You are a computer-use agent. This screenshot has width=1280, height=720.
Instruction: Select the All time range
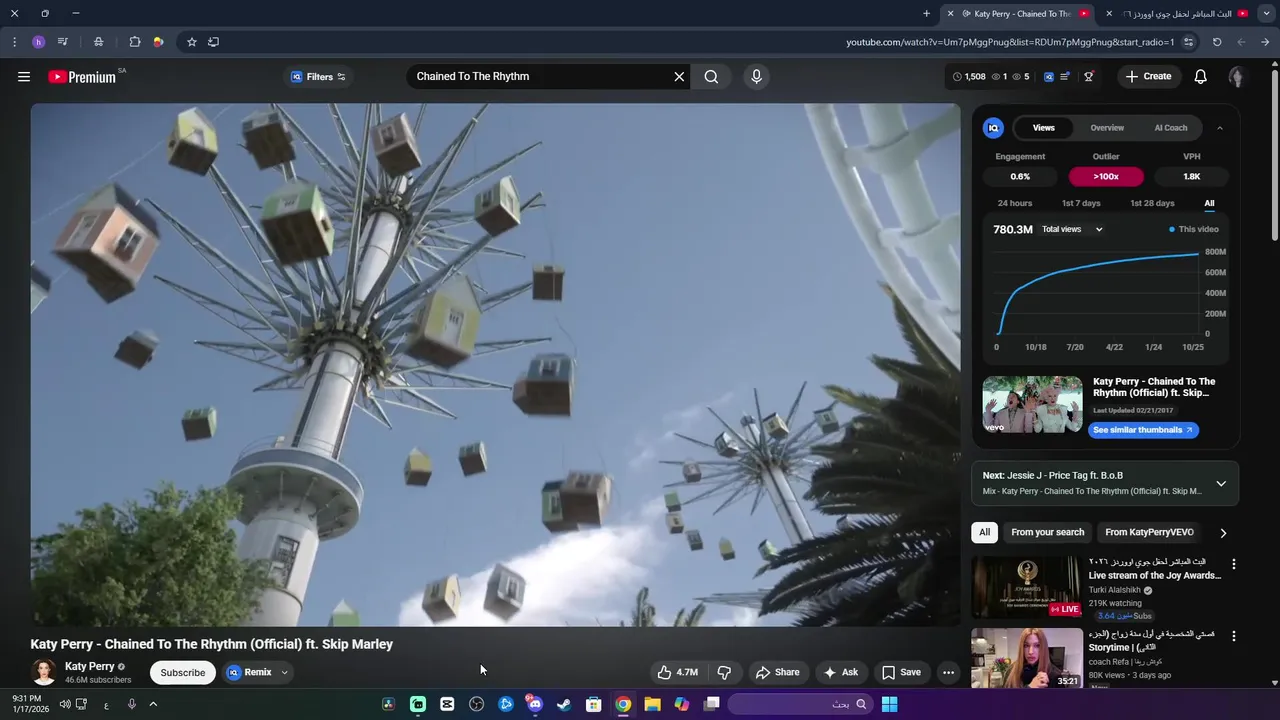pyautogui.click(x=1209, y=203)
